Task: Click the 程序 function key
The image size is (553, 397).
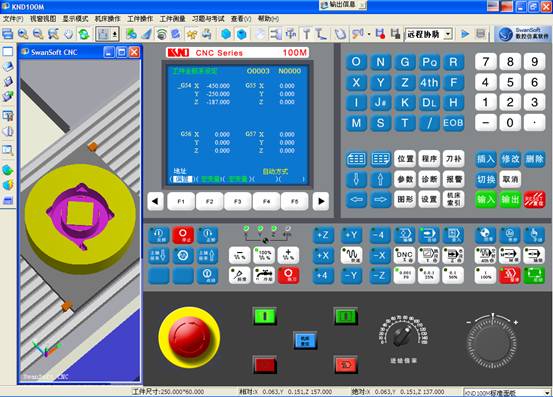Action: point(429,159)
